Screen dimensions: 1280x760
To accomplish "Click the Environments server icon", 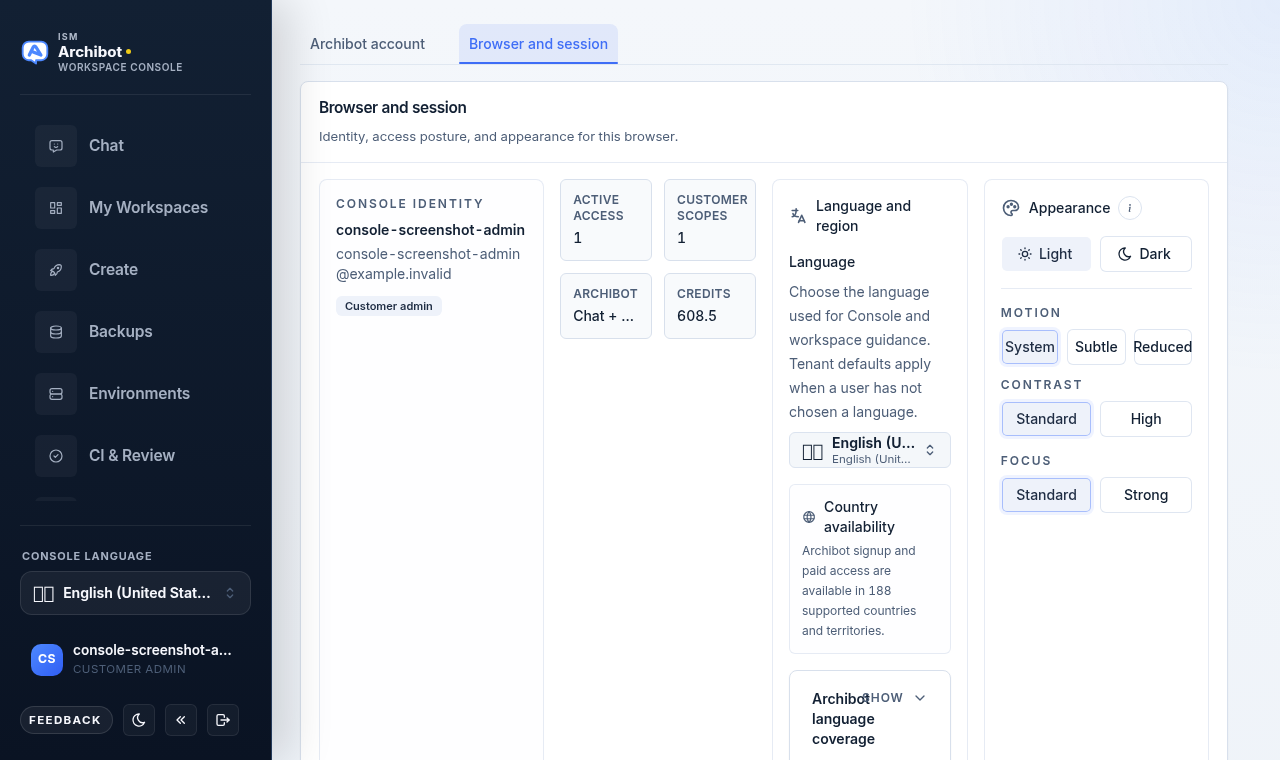I will tap(56, 394).
